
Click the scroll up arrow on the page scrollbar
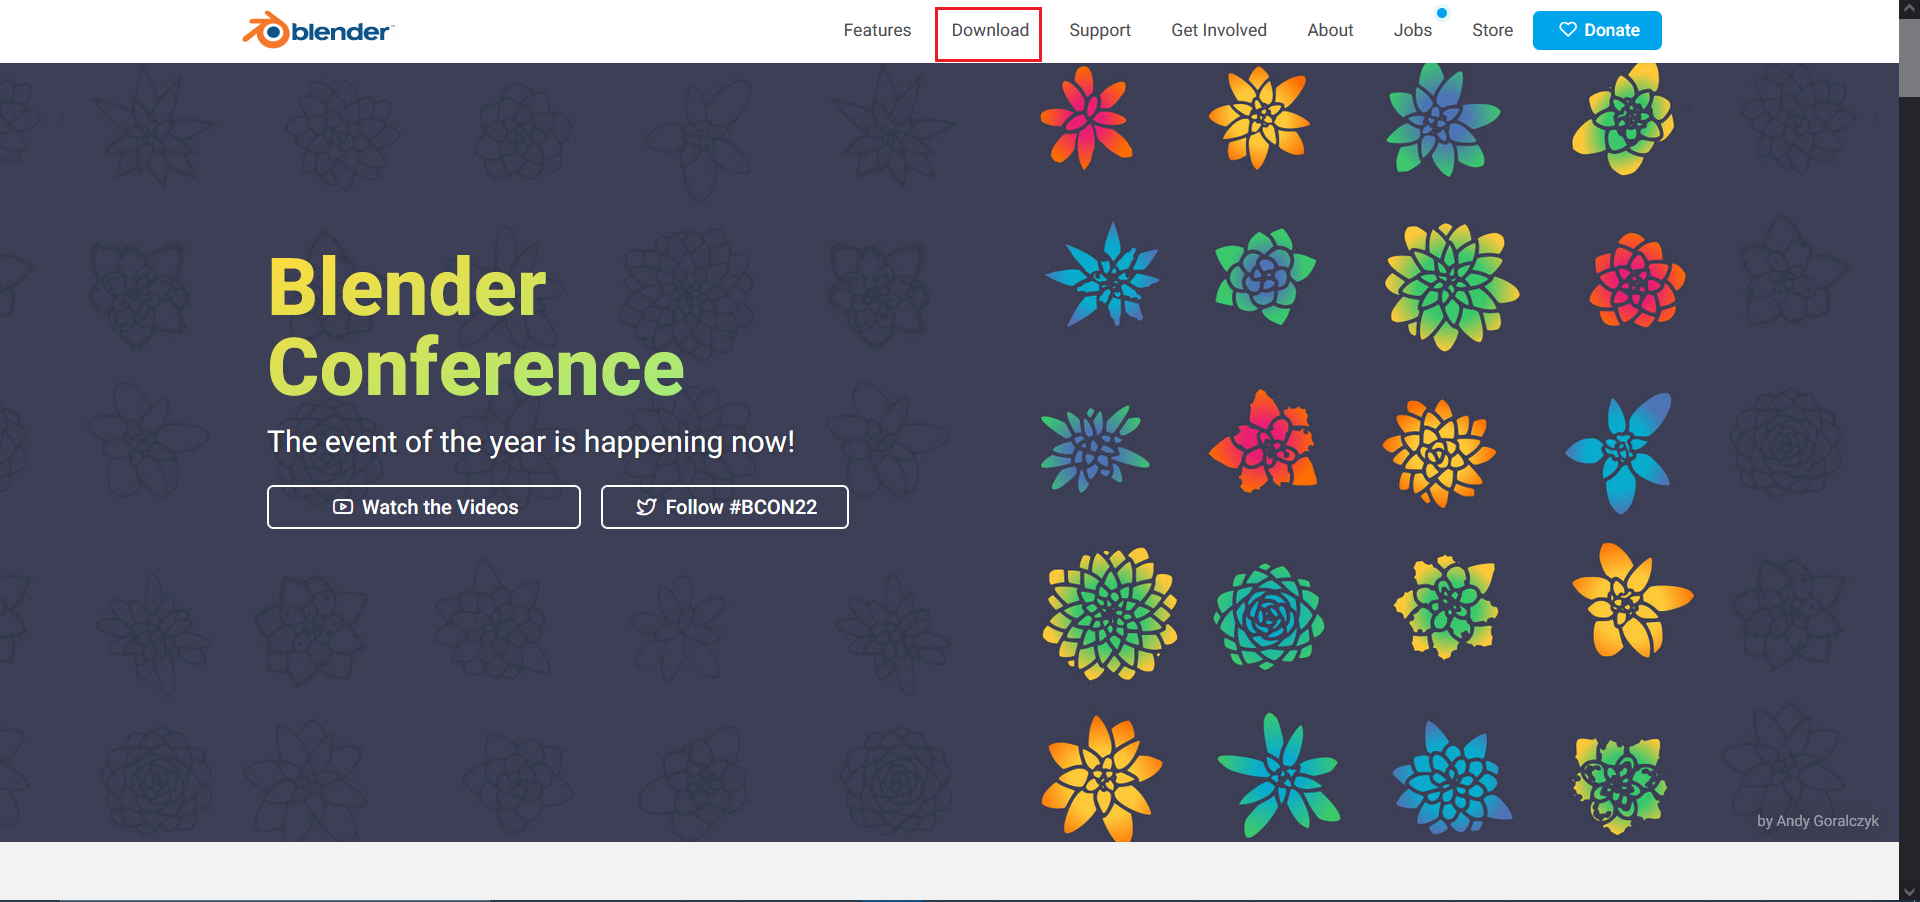coord(1909,9)
